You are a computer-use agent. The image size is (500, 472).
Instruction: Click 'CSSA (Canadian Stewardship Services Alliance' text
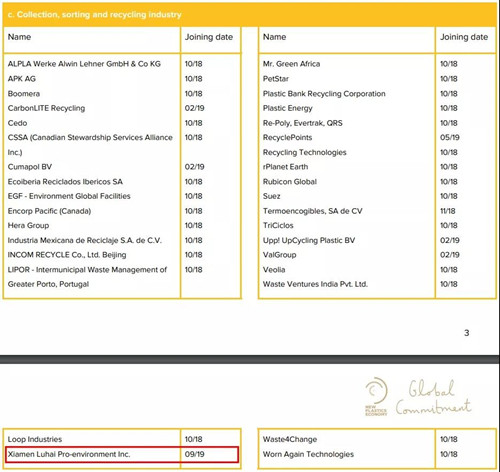(90, 138)
